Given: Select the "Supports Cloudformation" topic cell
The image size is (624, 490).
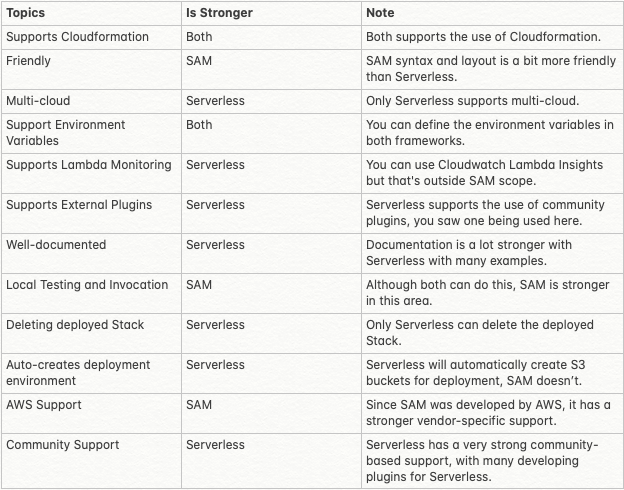Looking at the screenshot, I should click(x=77, y=37).
